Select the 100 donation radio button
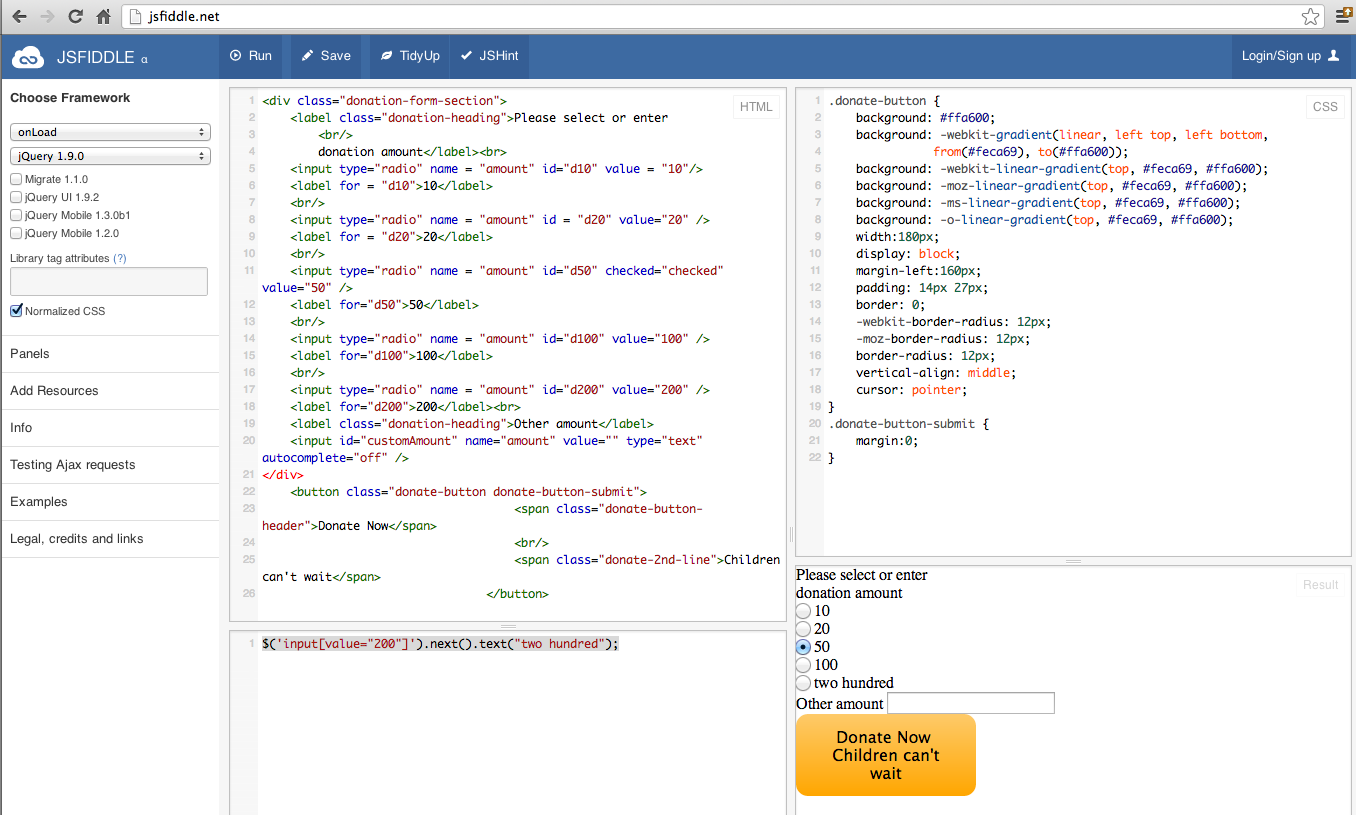 click(x=804, y=665)
